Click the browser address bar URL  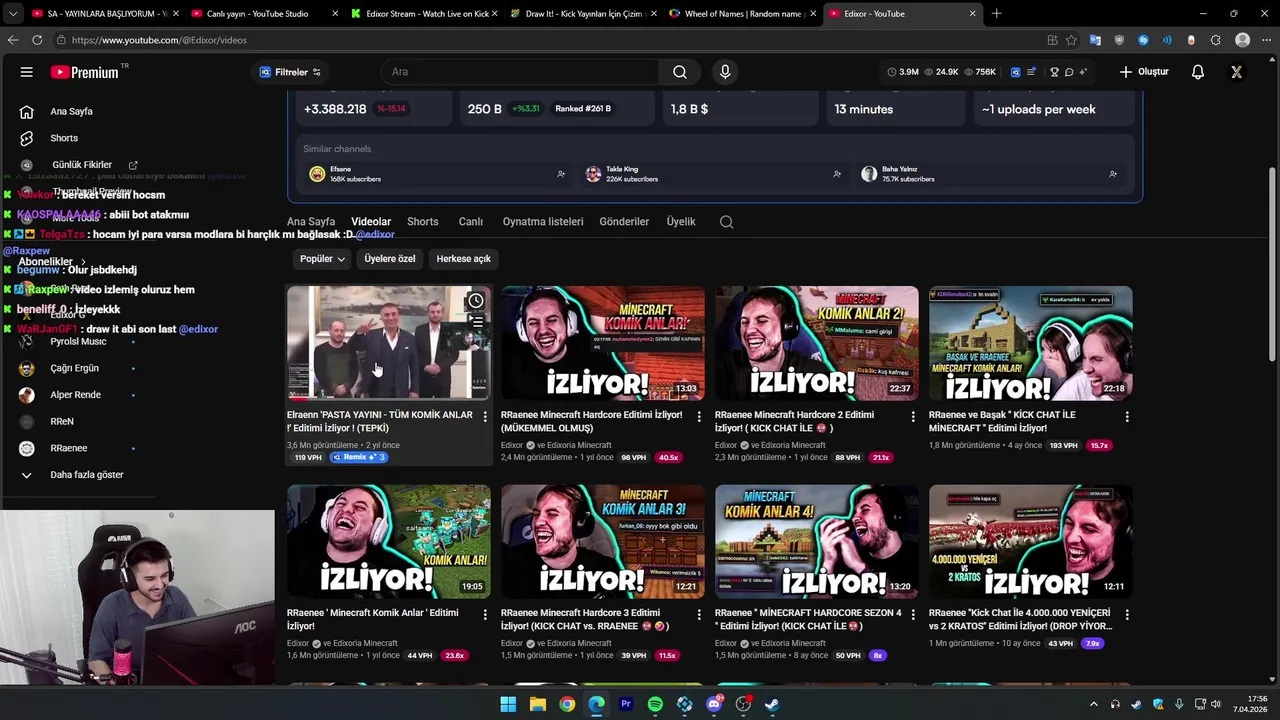click(159, 40)
